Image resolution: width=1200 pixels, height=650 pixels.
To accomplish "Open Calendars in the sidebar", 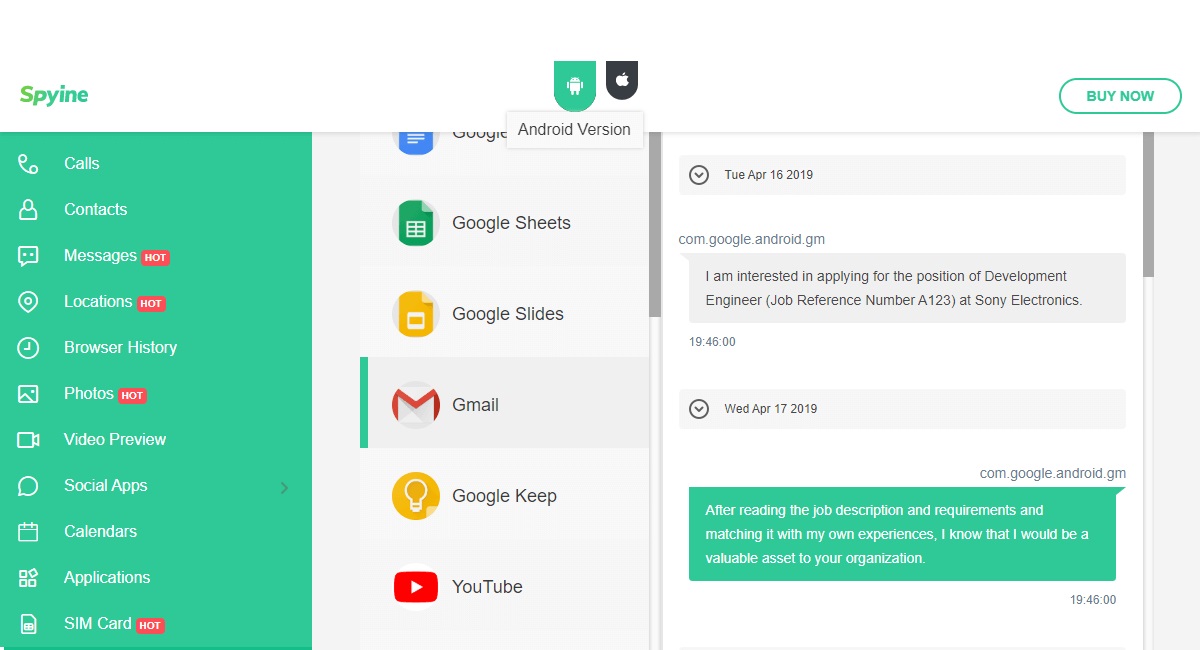I will 100,532.
